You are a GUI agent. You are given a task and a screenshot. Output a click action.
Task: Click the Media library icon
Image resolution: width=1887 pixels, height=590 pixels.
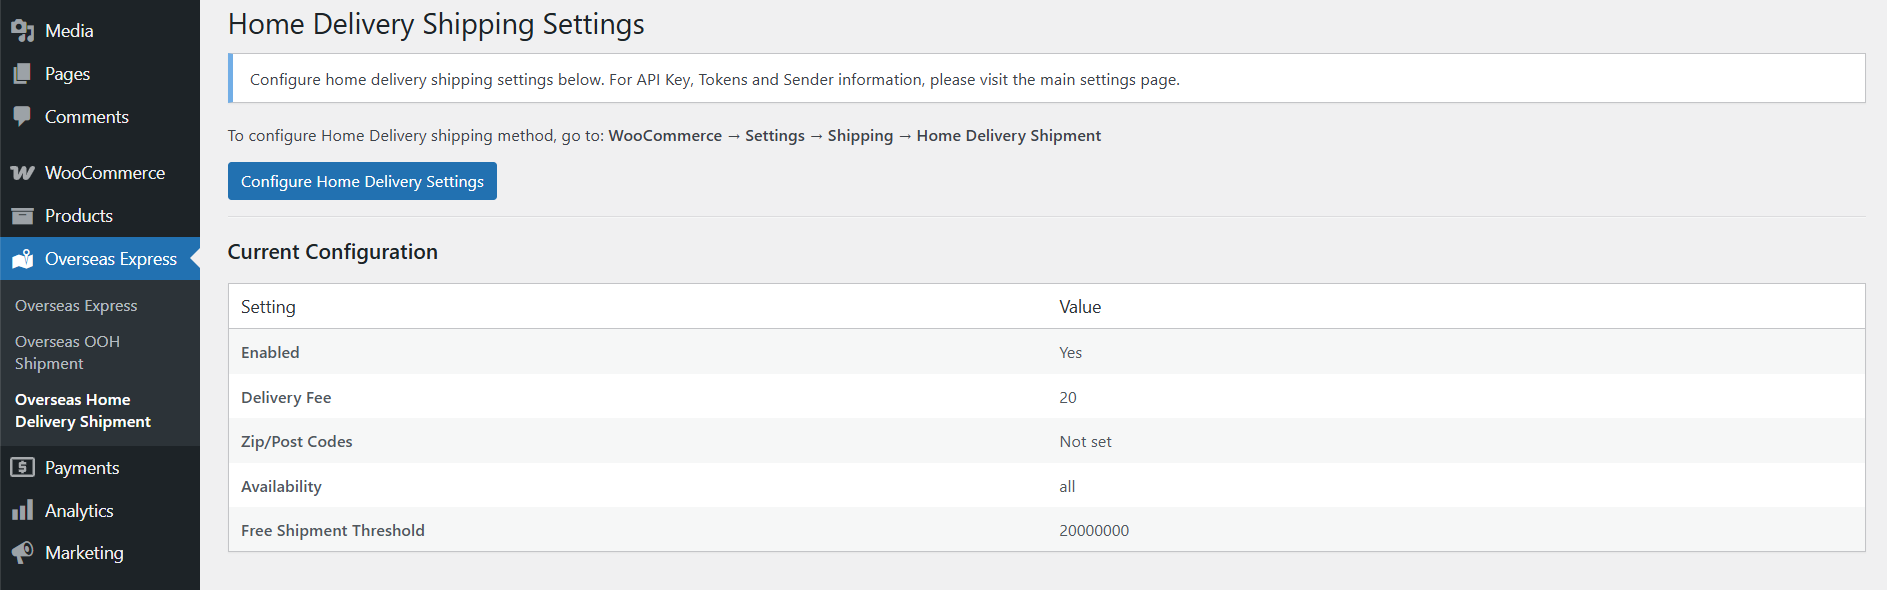(23, 29)
